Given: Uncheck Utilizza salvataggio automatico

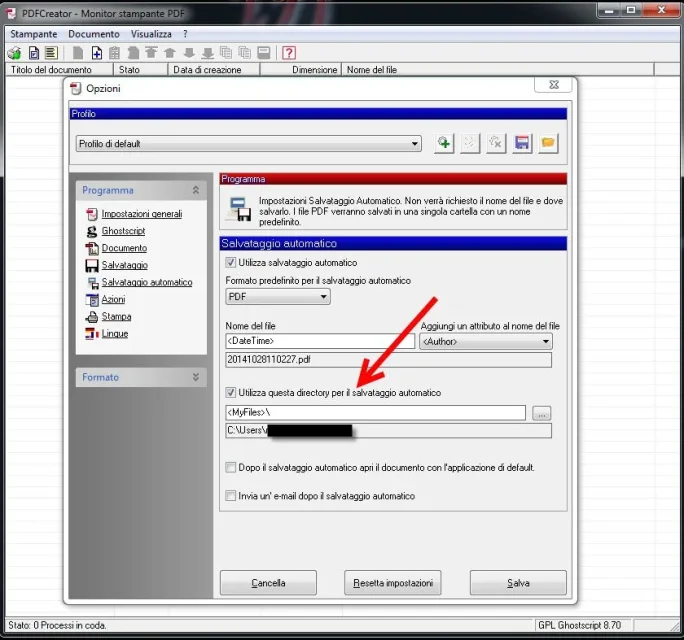Looking at the screenshot, I should [232, 263].
